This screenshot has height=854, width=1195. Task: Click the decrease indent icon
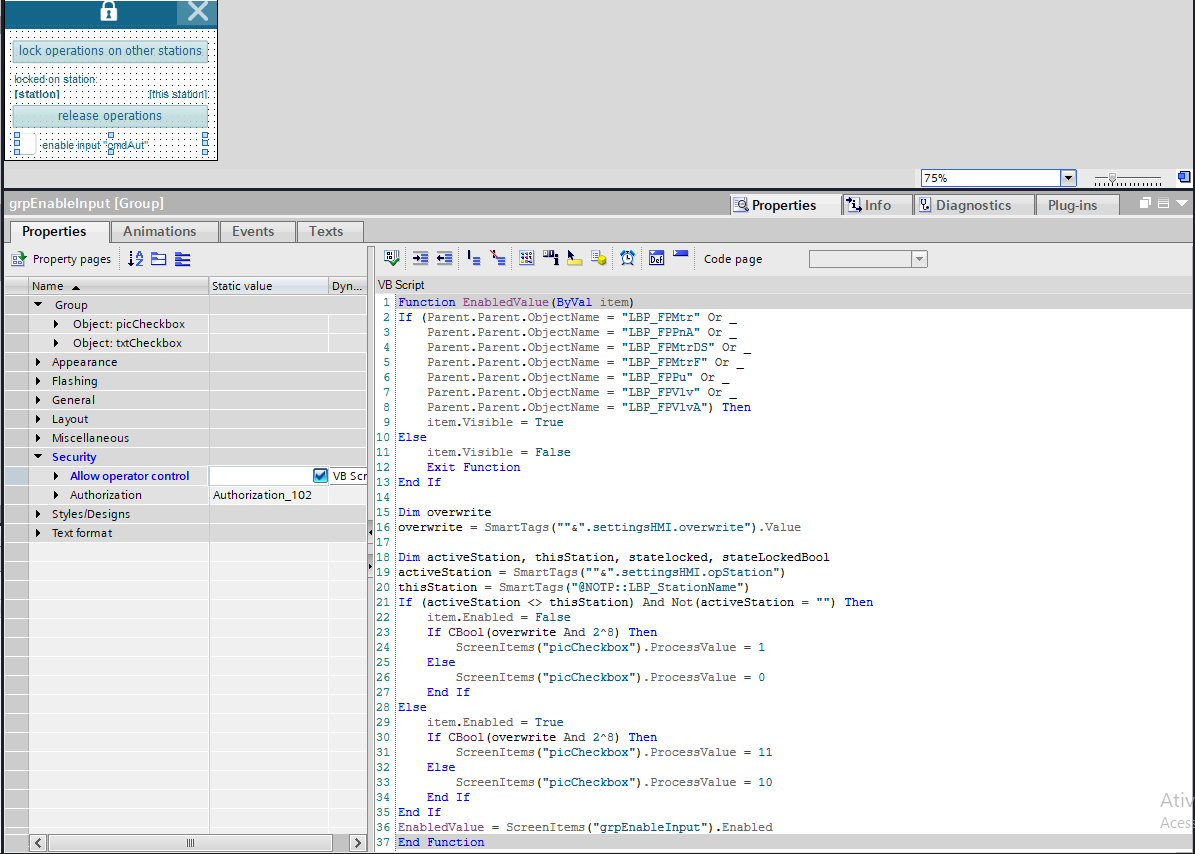(445, 258)
